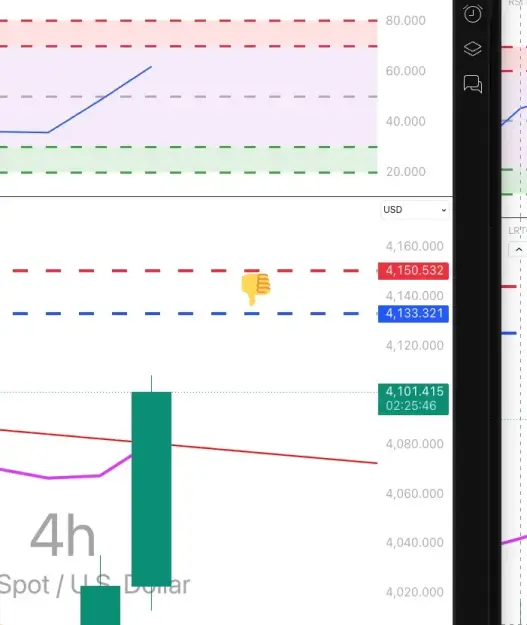Image resolution: width=527 pixels, height=625 pixels.
Task: Select the red 4,150.532 price label
Action: (x=413, y=271)
